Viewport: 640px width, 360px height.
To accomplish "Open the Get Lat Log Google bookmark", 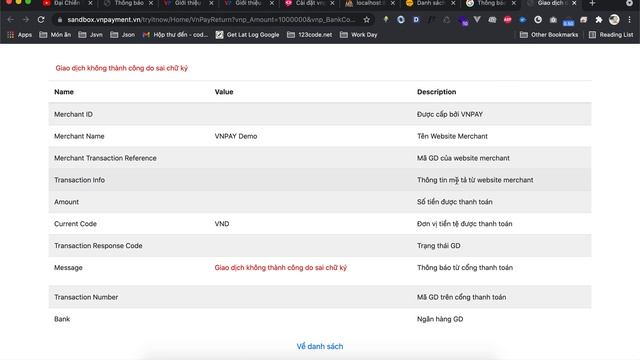I will click(x=247, y=35).
